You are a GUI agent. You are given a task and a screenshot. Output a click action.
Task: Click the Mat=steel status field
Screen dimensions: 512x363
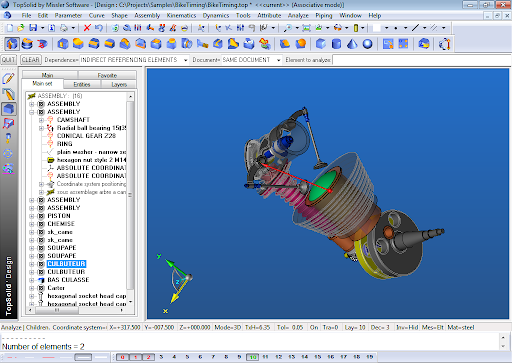tap(460, 328)
